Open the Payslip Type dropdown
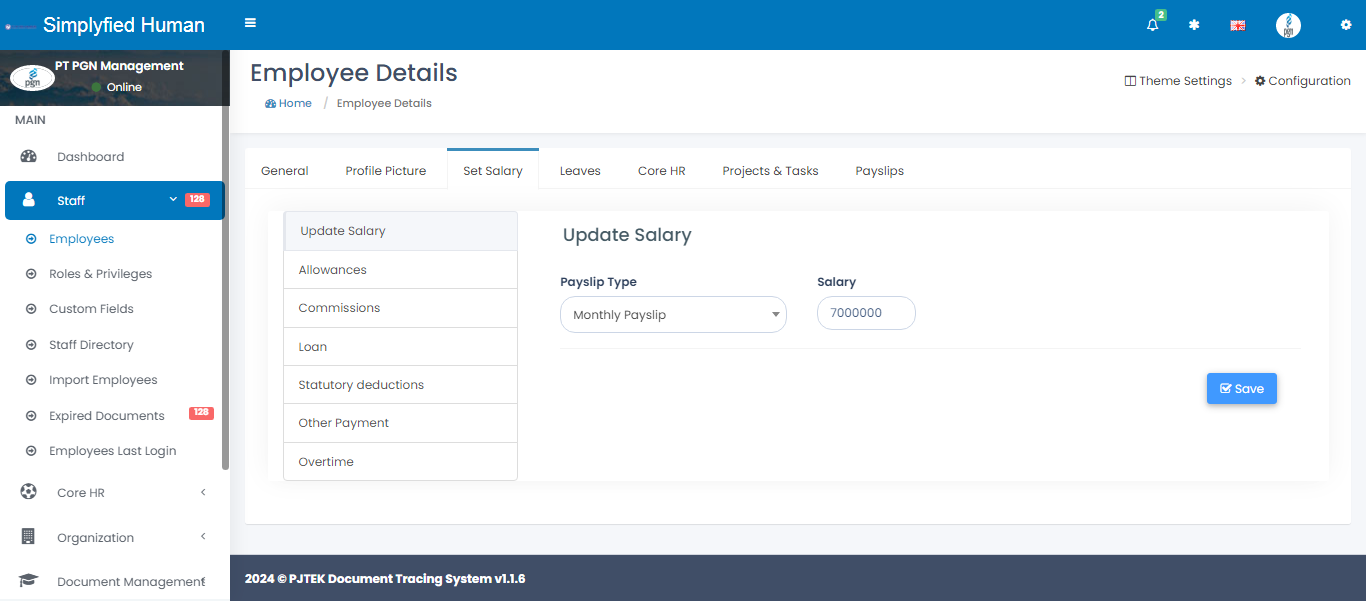1366x602 pixels. (x=673, y=314)
